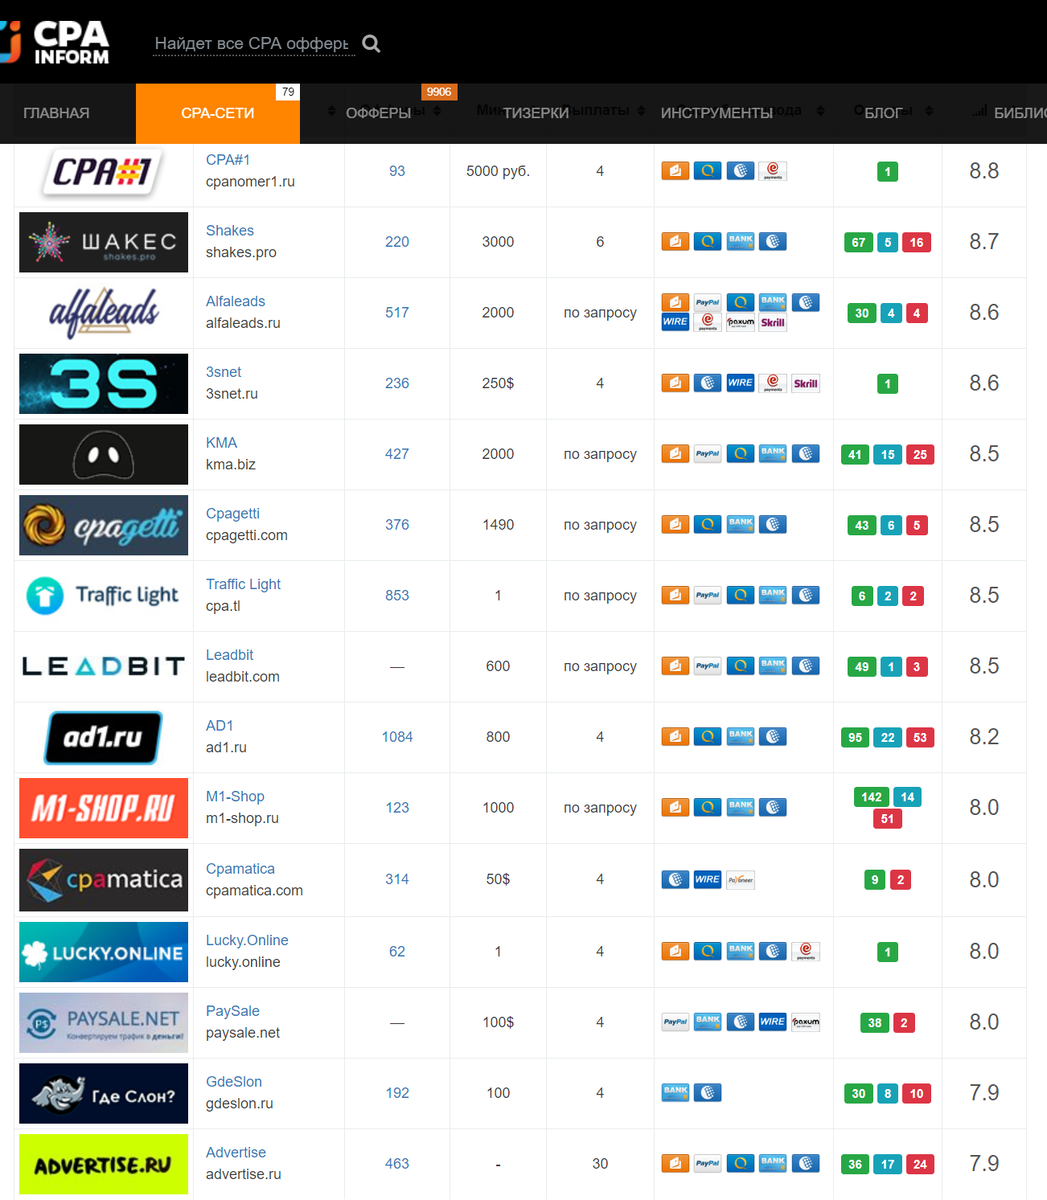Click Payoneer icon in Cpamatica row
This screenshot has width=1047, height=1200.
click(740, 879)
